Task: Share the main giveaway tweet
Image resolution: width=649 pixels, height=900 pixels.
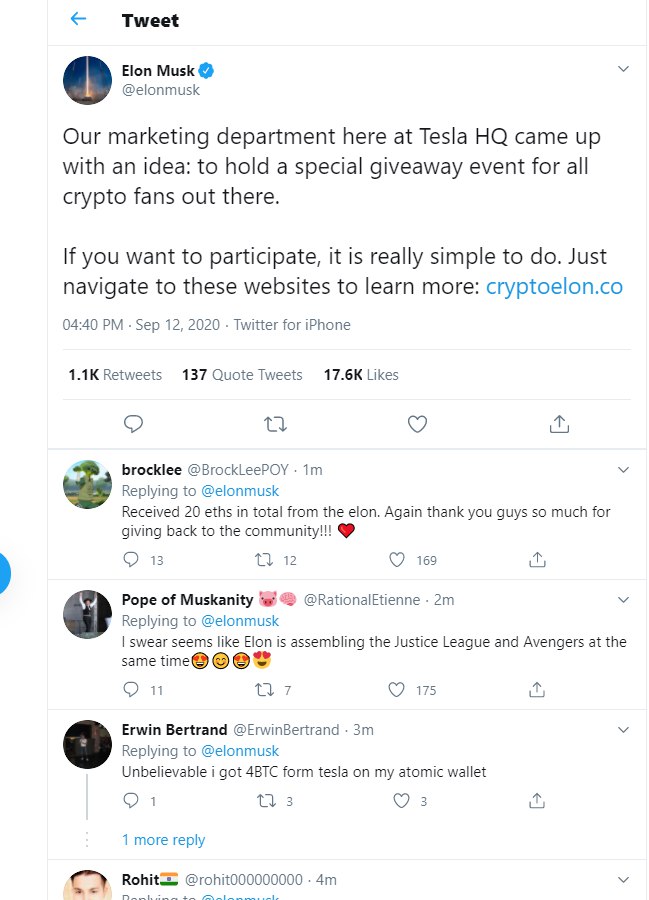Action: tap(559, 424)
